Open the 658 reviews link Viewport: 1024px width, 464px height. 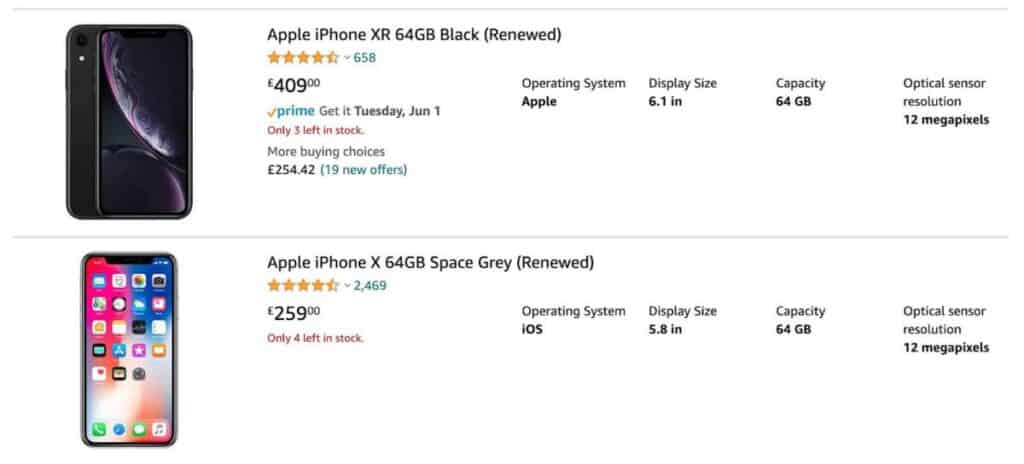[364, 58]
